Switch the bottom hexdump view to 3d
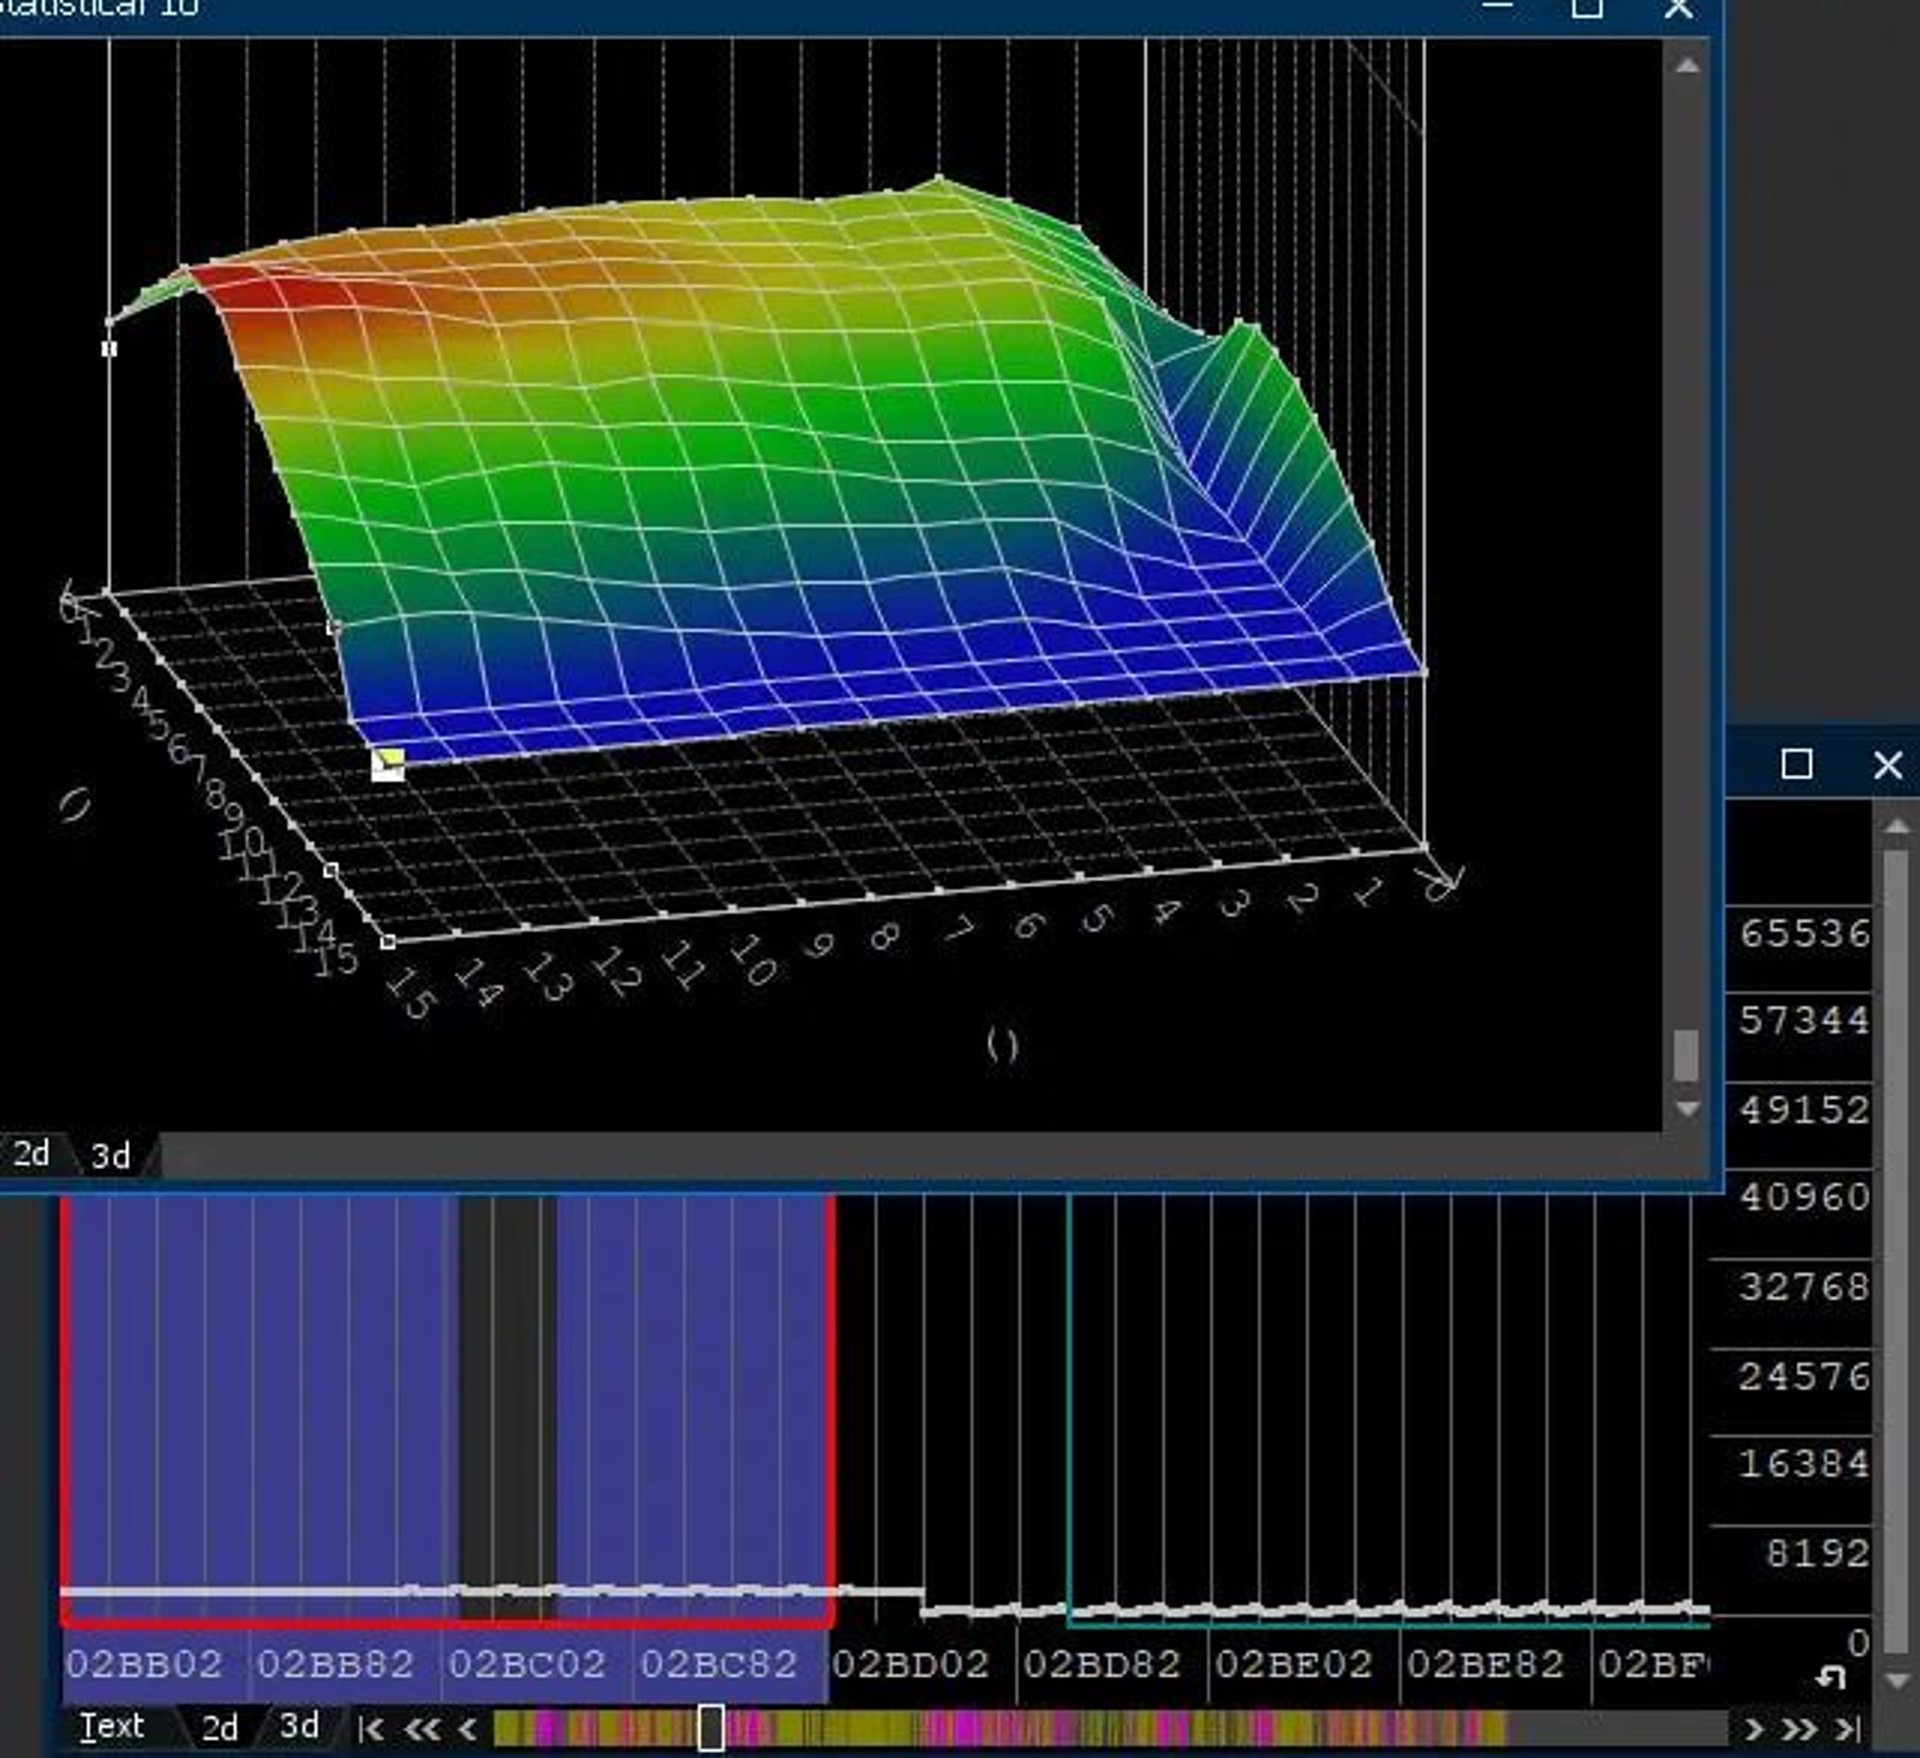 (299, 1726)
